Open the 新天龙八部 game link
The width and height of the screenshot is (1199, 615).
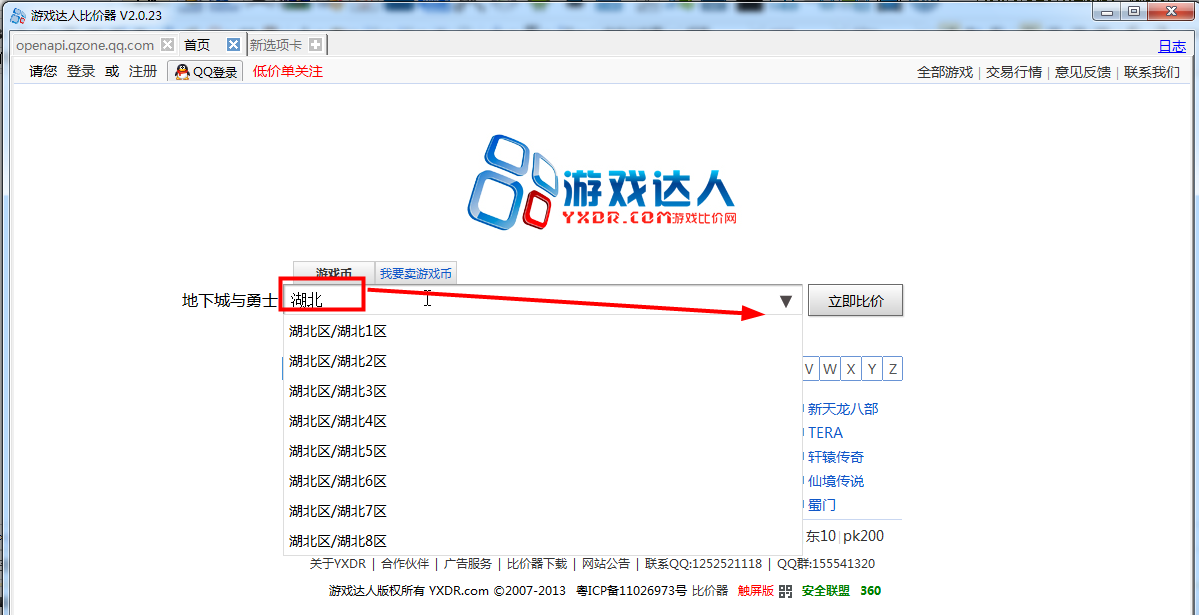(843, 408)
